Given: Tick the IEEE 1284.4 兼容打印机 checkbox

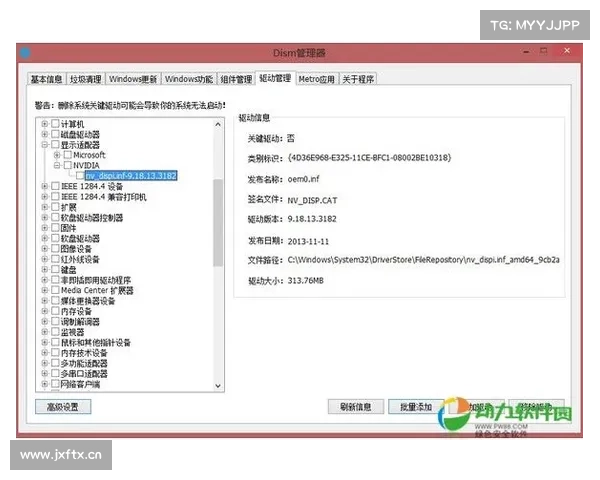Looking at the screenshot, I should pyautogui.click(x=55, y=196).
